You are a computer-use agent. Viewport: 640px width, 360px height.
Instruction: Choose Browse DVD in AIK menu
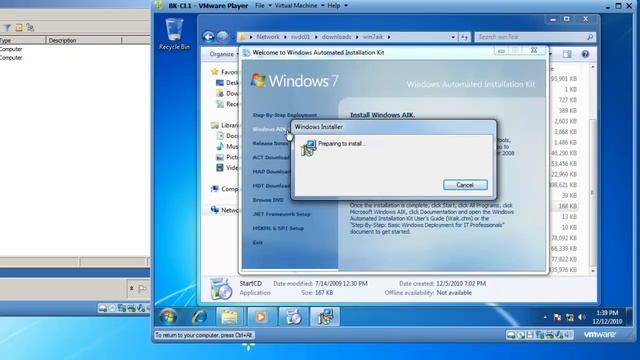point(268,200)
